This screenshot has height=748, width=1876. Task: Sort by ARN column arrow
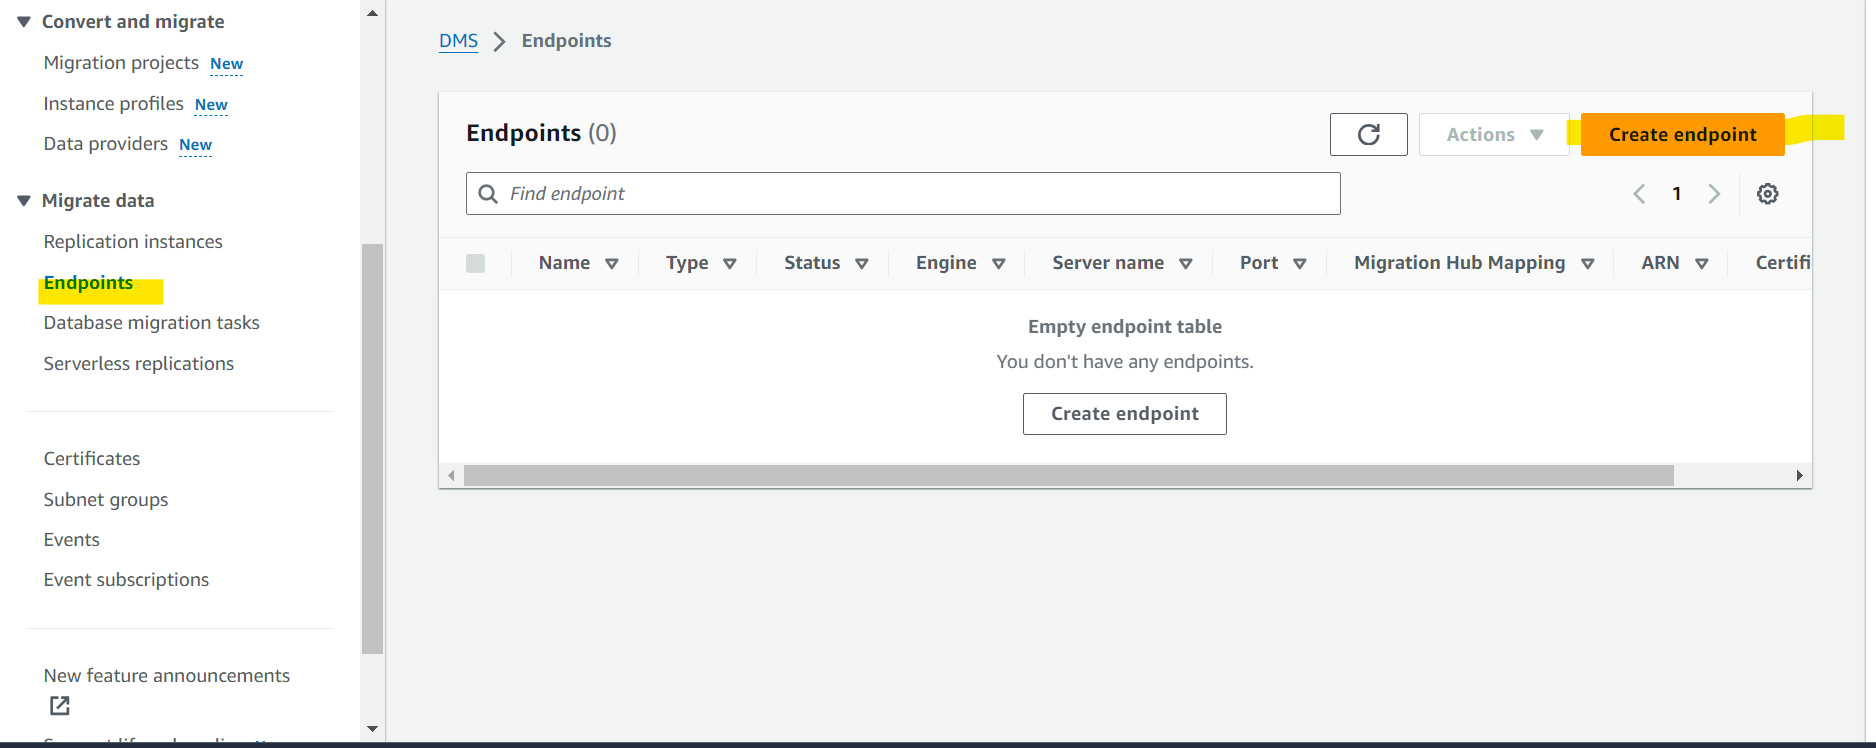click(1702, 264)
